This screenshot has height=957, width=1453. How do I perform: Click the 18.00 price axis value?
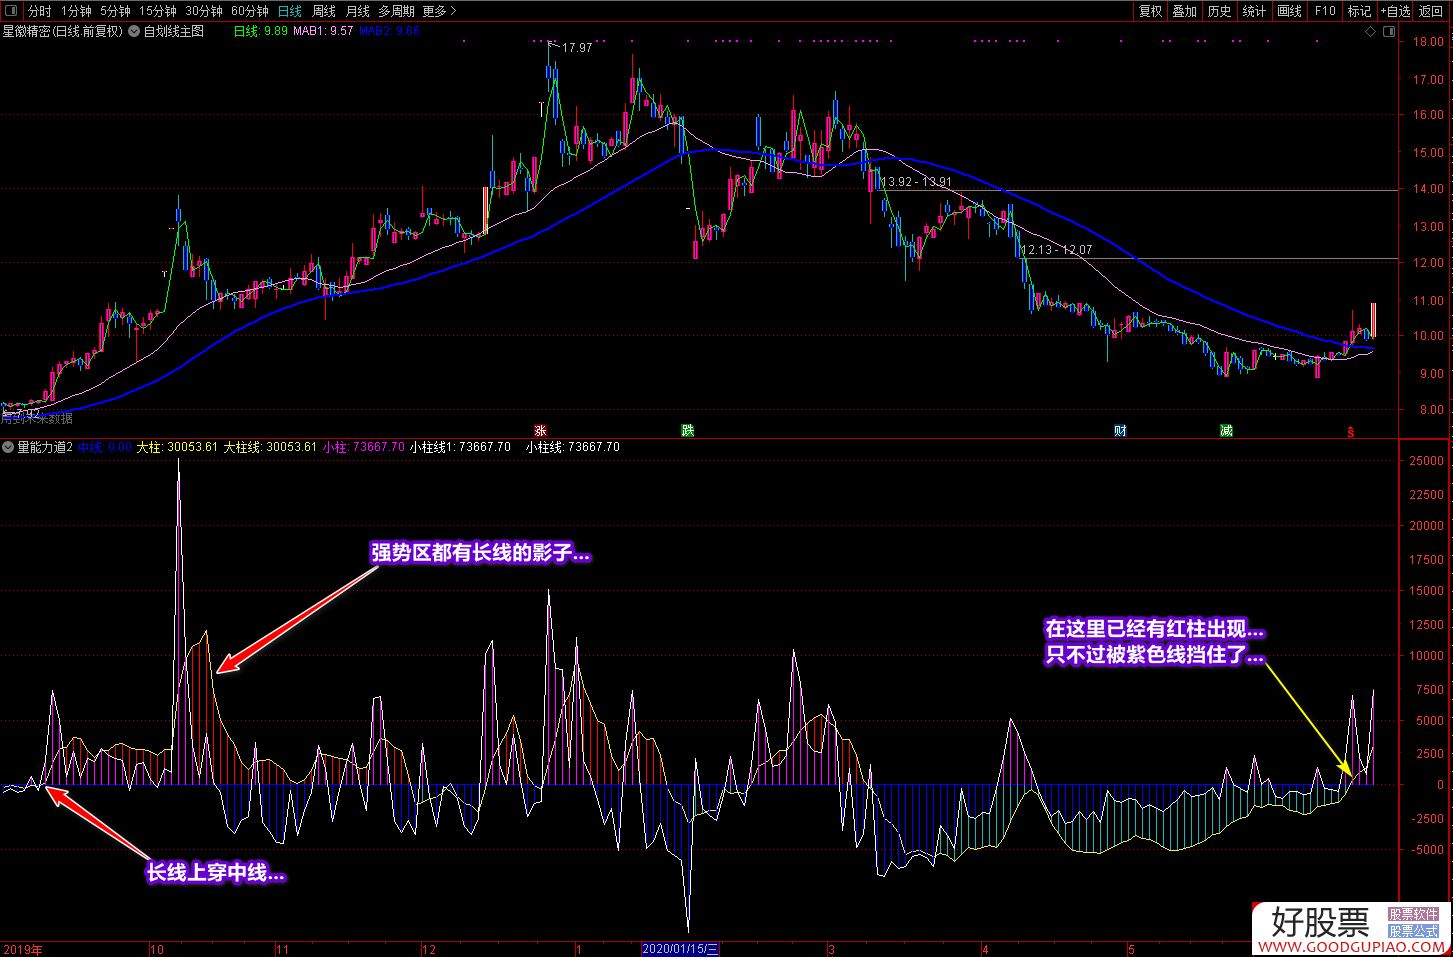[1428, 42]
